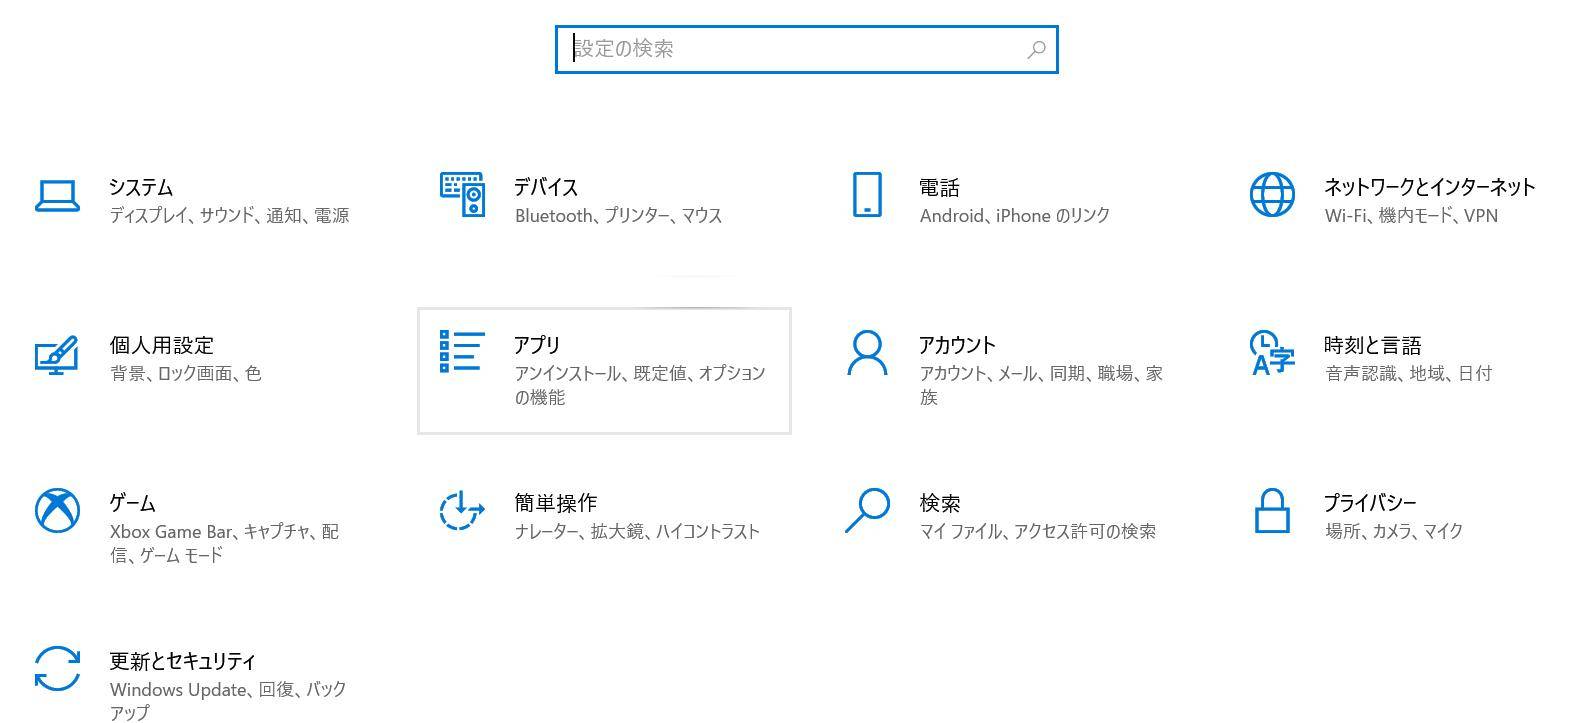Open the 個人用設定 heading
This screenshot has height=723, width=1579.
tap(161, 345)
